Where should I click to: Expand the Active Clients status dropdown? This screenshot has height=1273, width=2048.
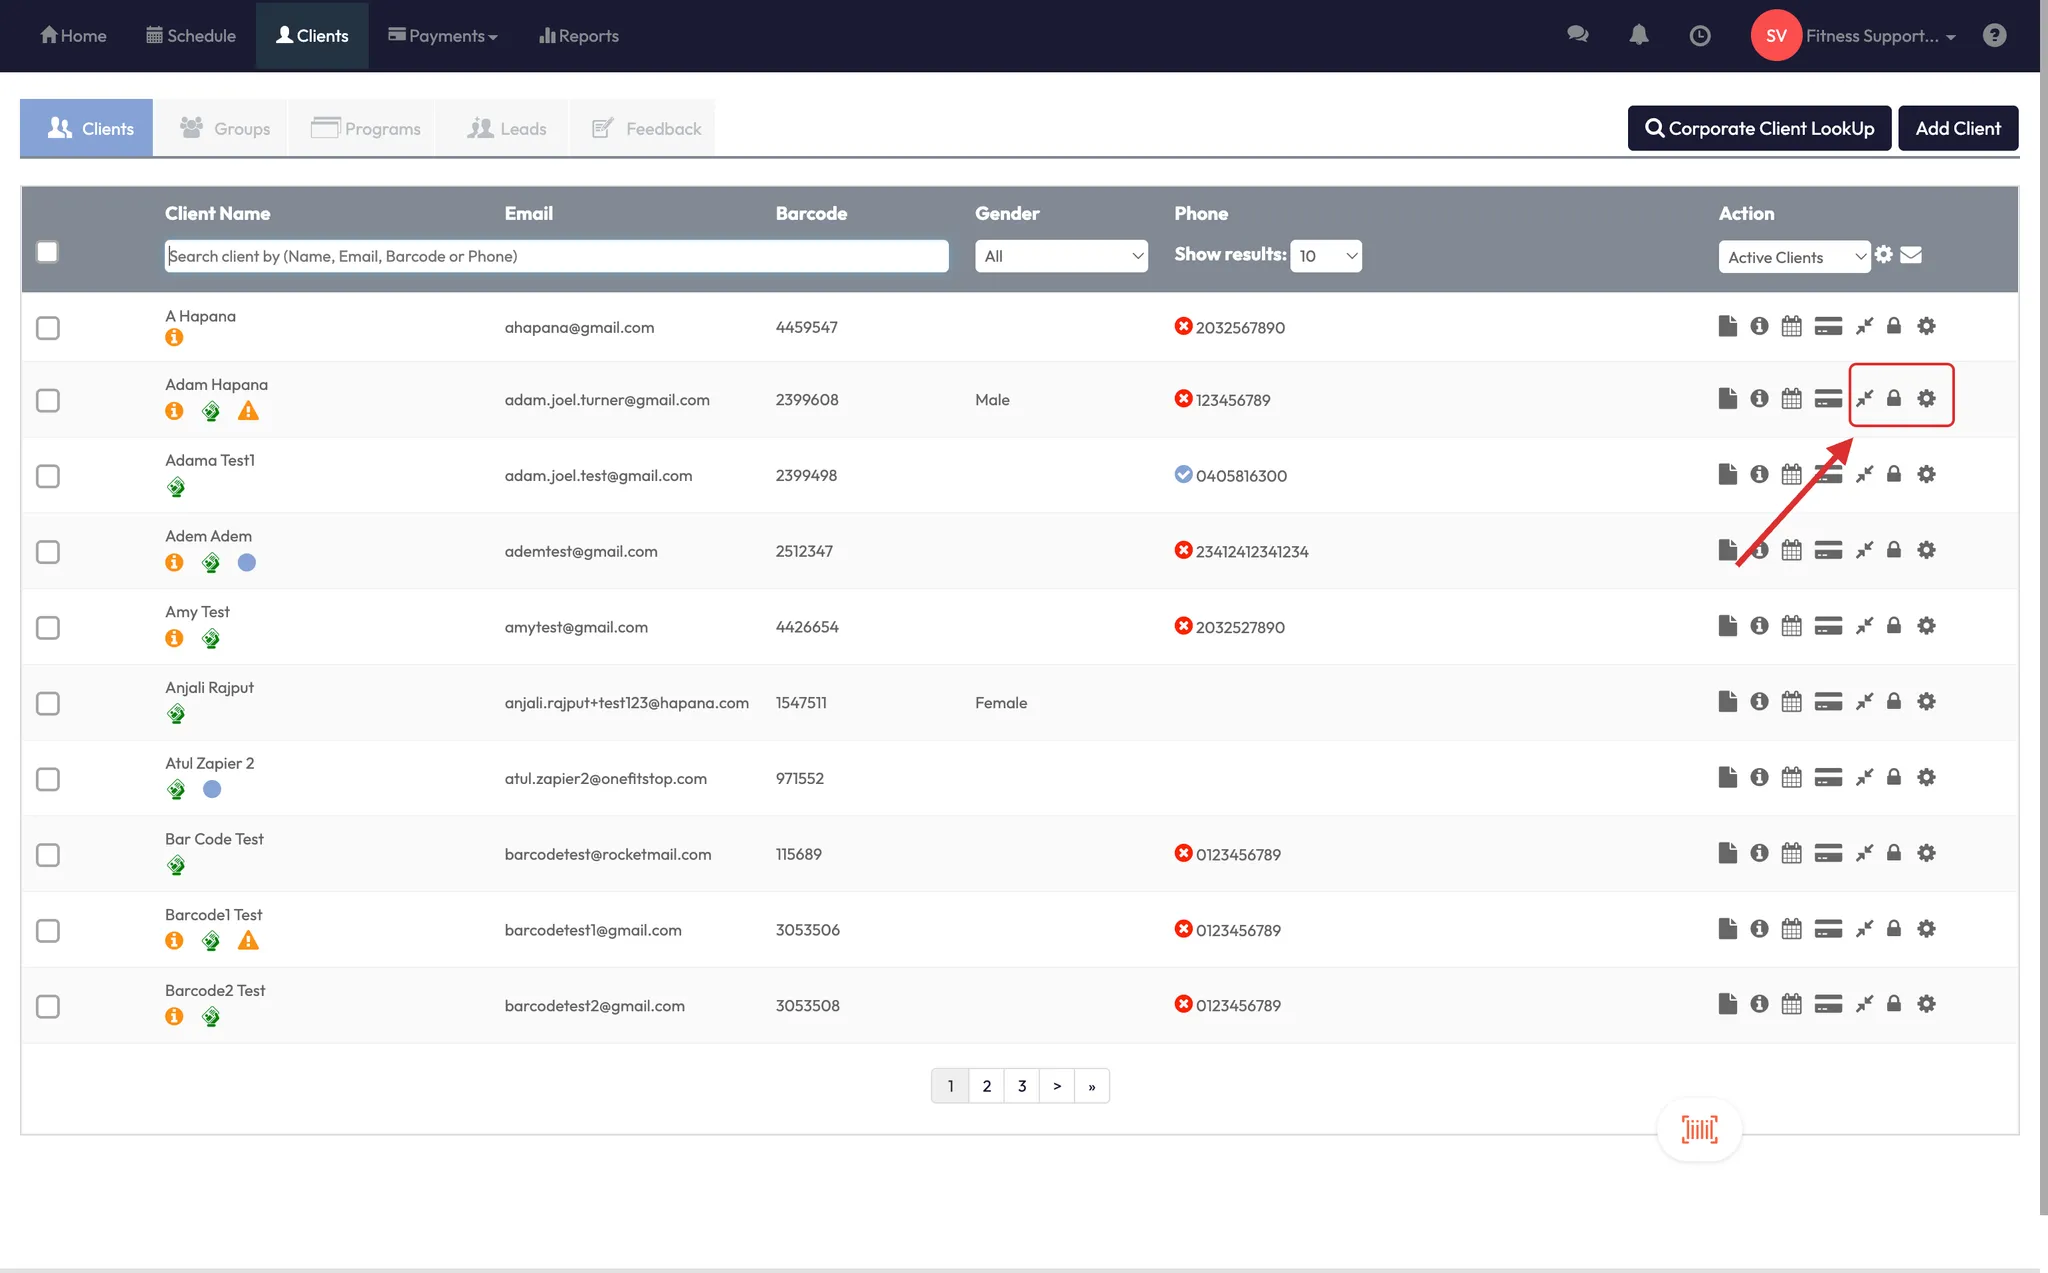coord(1794,257)
